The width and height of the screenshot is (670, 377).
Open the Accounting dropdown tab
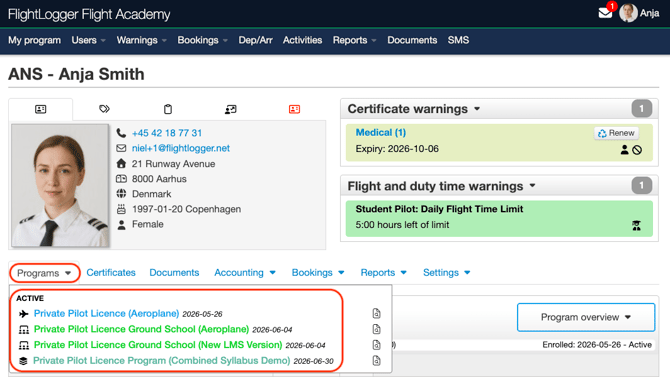(x=245, y=273)
